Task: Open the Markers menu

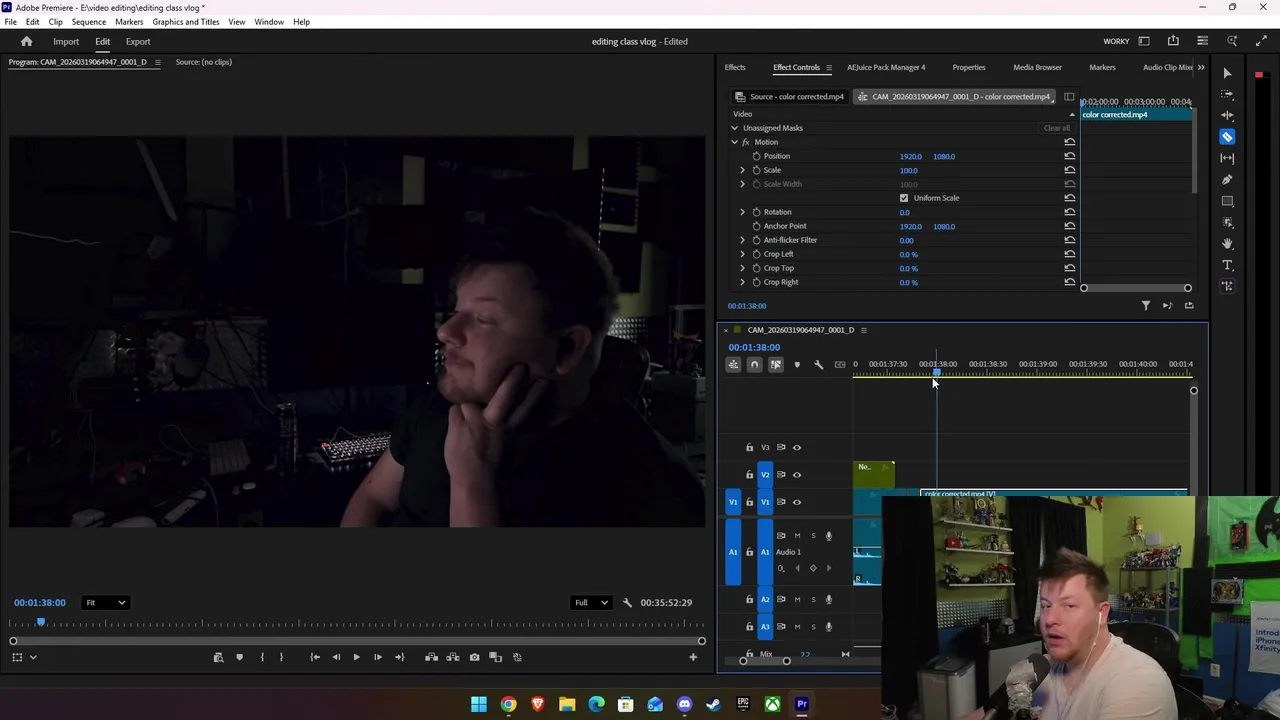Action: [x=129, y=21]
